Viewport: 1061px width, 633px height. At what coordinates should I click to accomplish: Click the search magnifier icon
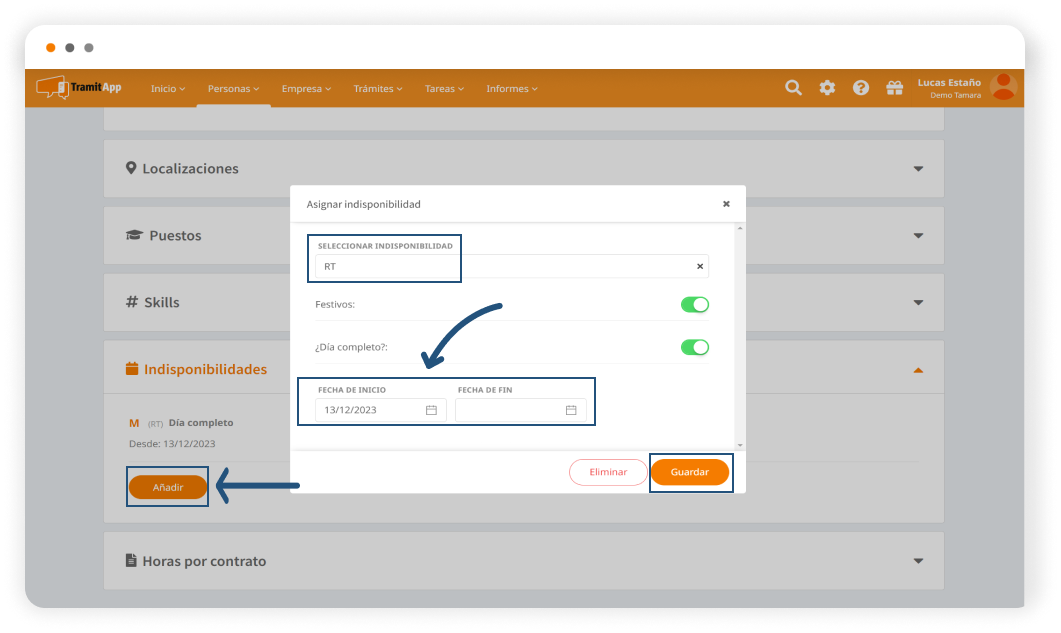tap(793, 88)
